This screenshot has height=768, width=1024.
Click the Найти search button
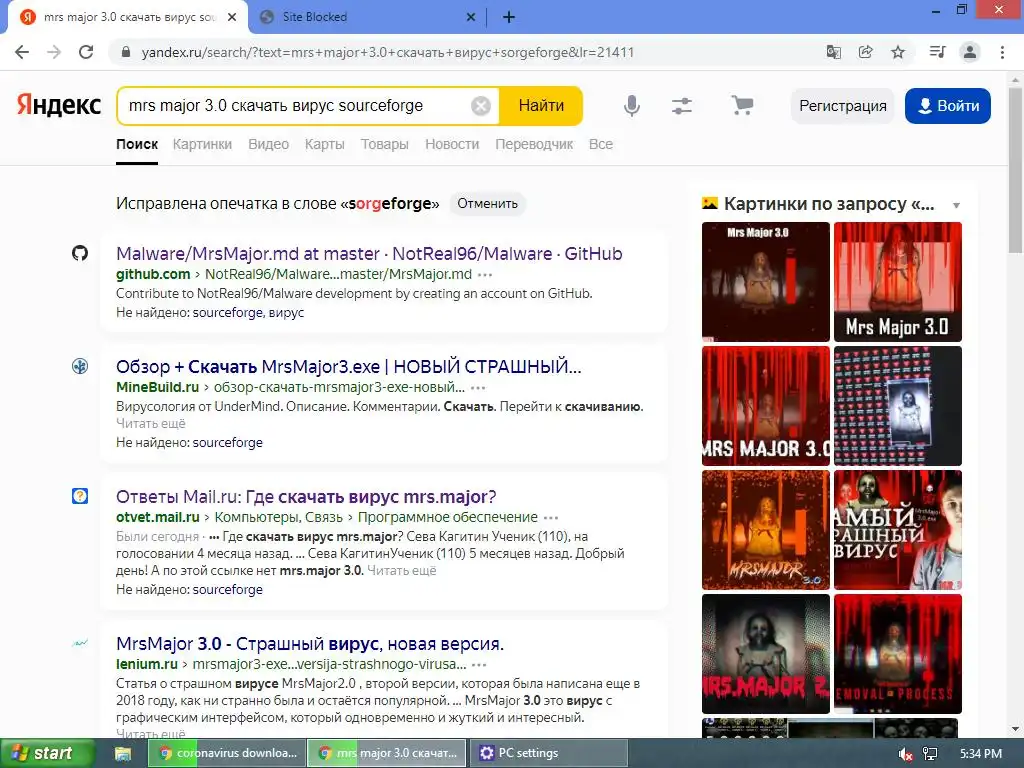(x=541, y=106)
